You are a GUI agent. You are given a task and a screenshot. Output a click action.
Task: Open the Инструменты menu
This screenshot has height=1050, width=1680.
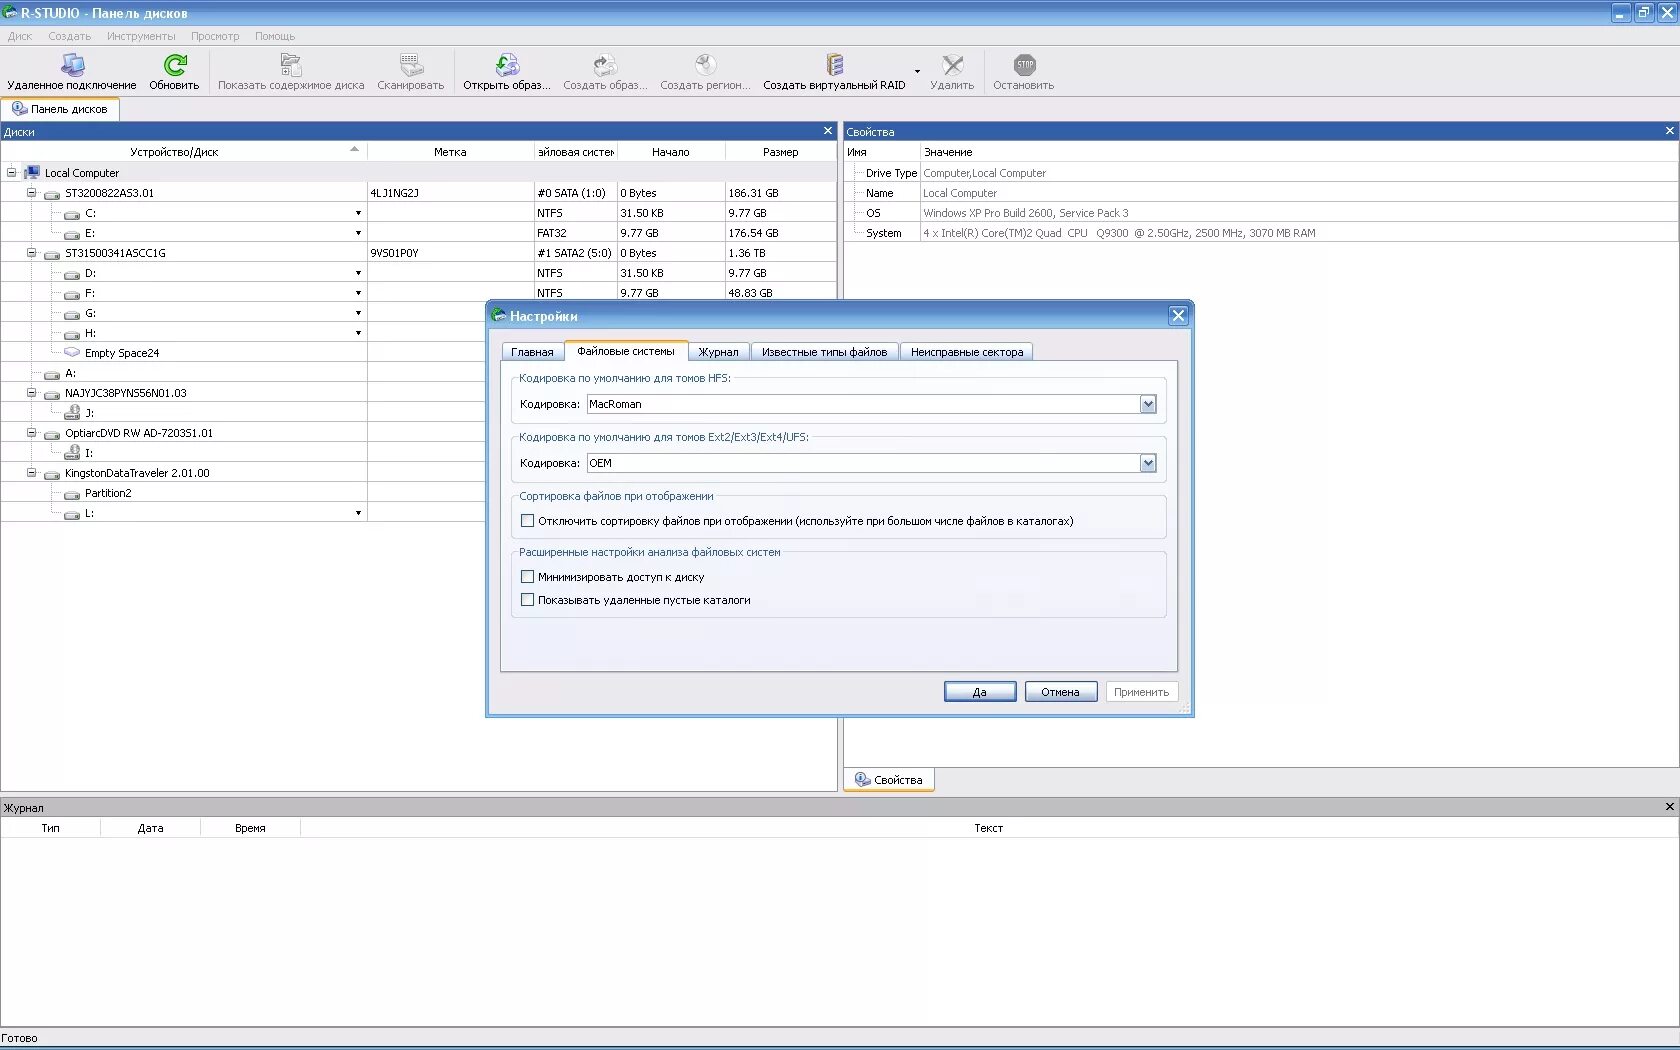tap(141, 36)
